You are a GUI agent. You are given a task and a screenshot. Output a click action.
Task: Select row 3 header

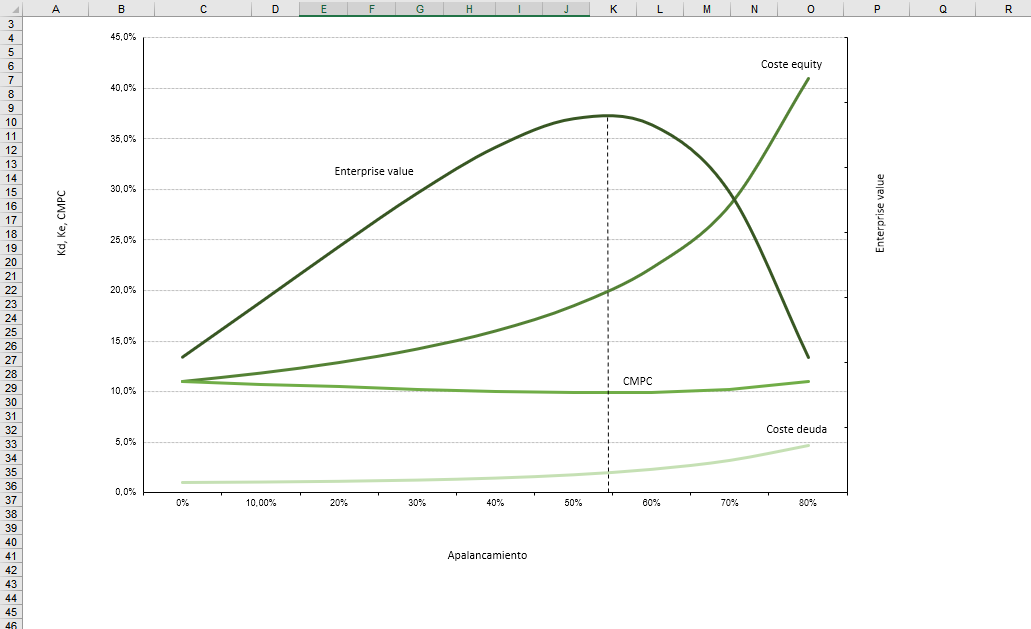pos(10,23)
